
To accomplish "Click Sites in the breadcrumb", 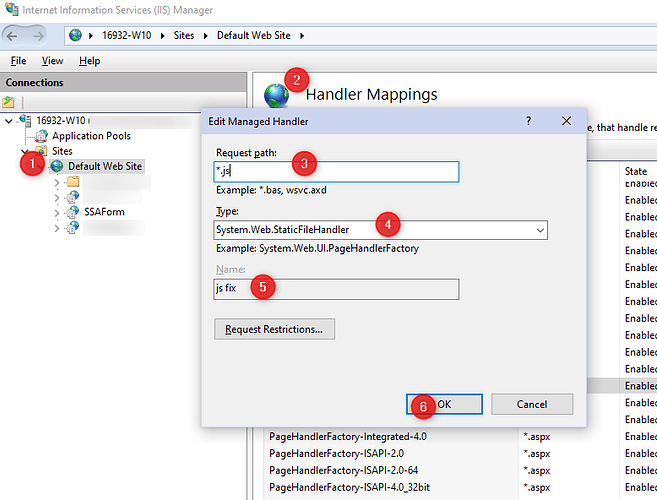I will (184, 36).
